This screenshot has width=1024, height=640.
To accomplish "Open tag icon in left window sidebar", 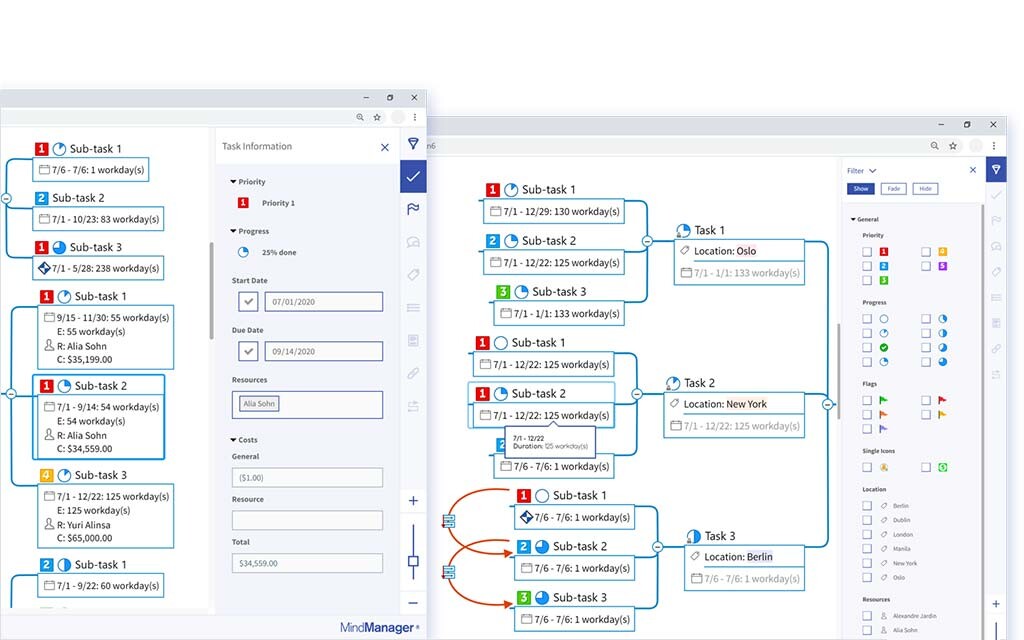I will pos(413,274).
